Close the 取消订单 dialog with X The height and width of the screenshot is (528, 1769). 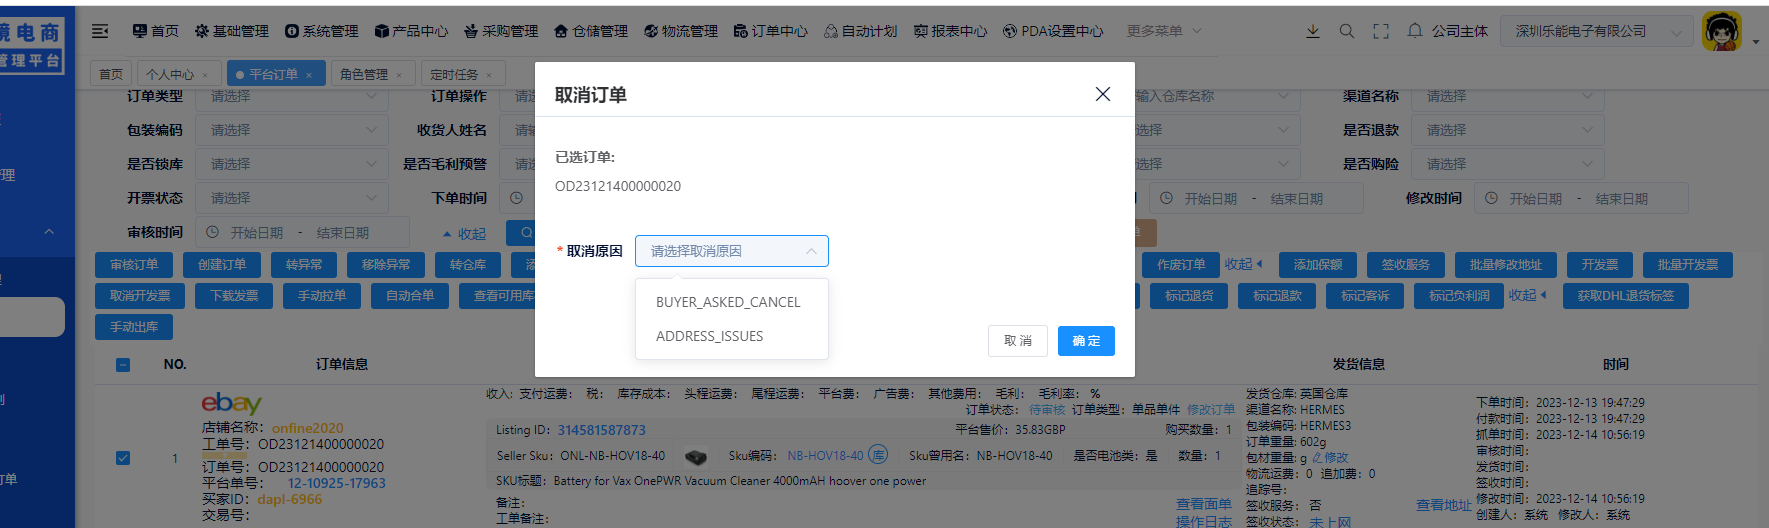coord(1103,94)
